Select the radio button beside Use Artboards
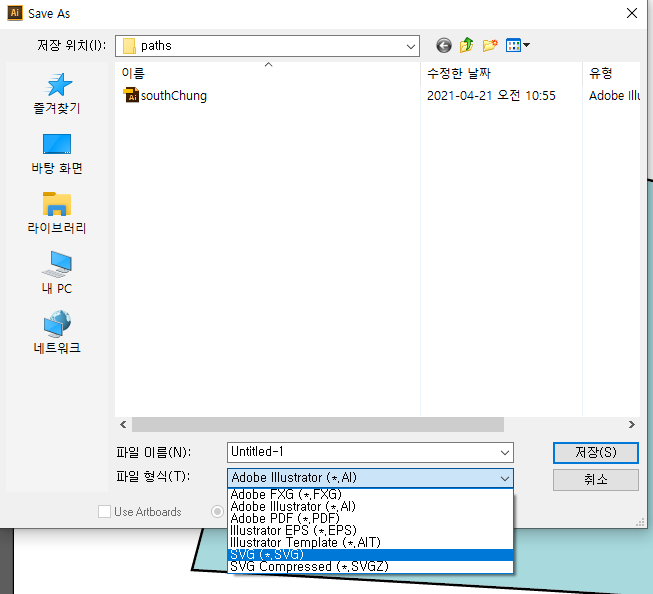Screen dimensions: 653x594 [217, 512]
